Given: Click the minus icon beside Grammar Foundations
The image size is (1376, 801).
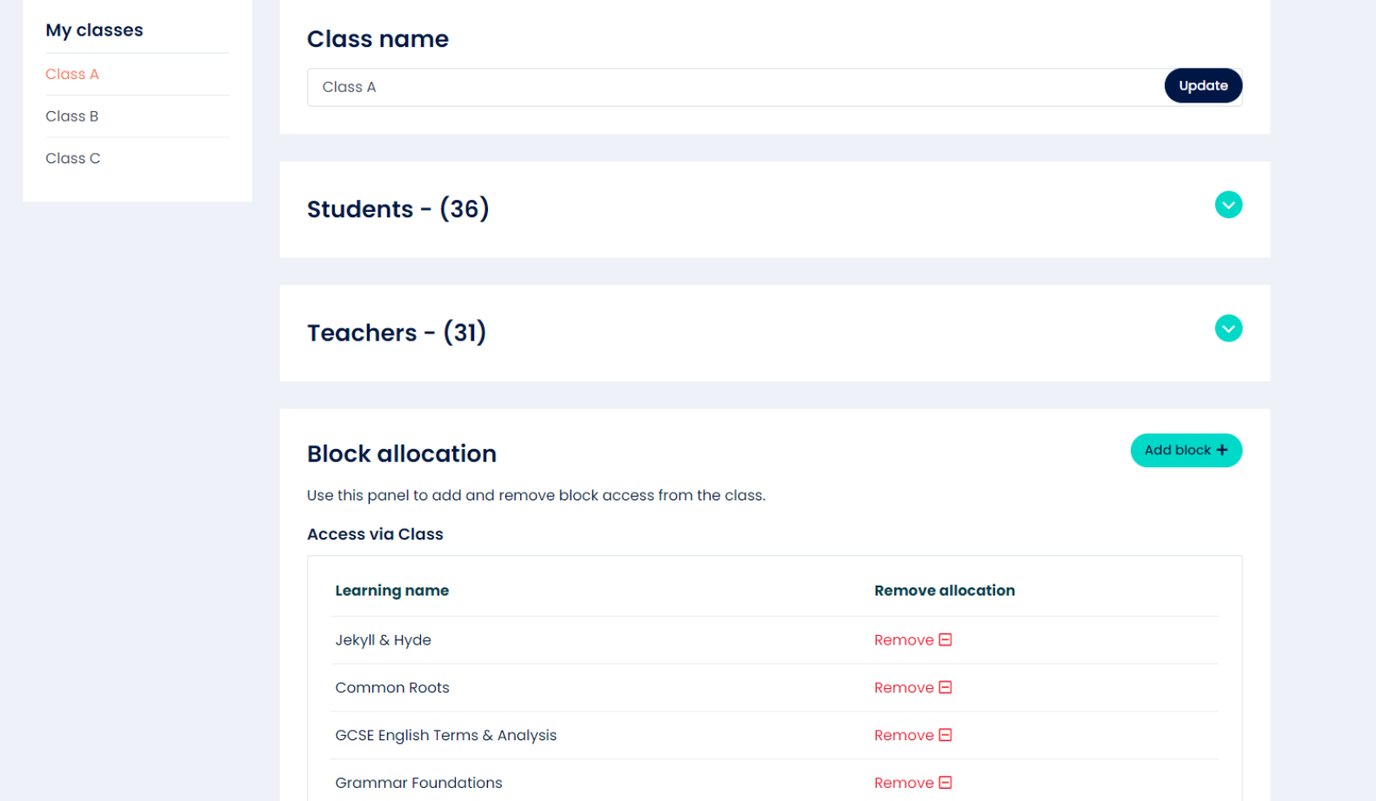Looking at the screenshot, I should tap(944, 782).
